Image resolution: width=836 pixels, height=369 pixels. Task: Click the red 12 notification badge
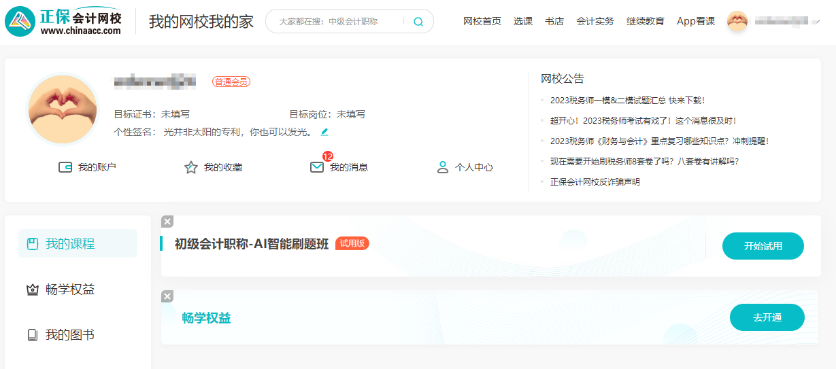(328, 156)
